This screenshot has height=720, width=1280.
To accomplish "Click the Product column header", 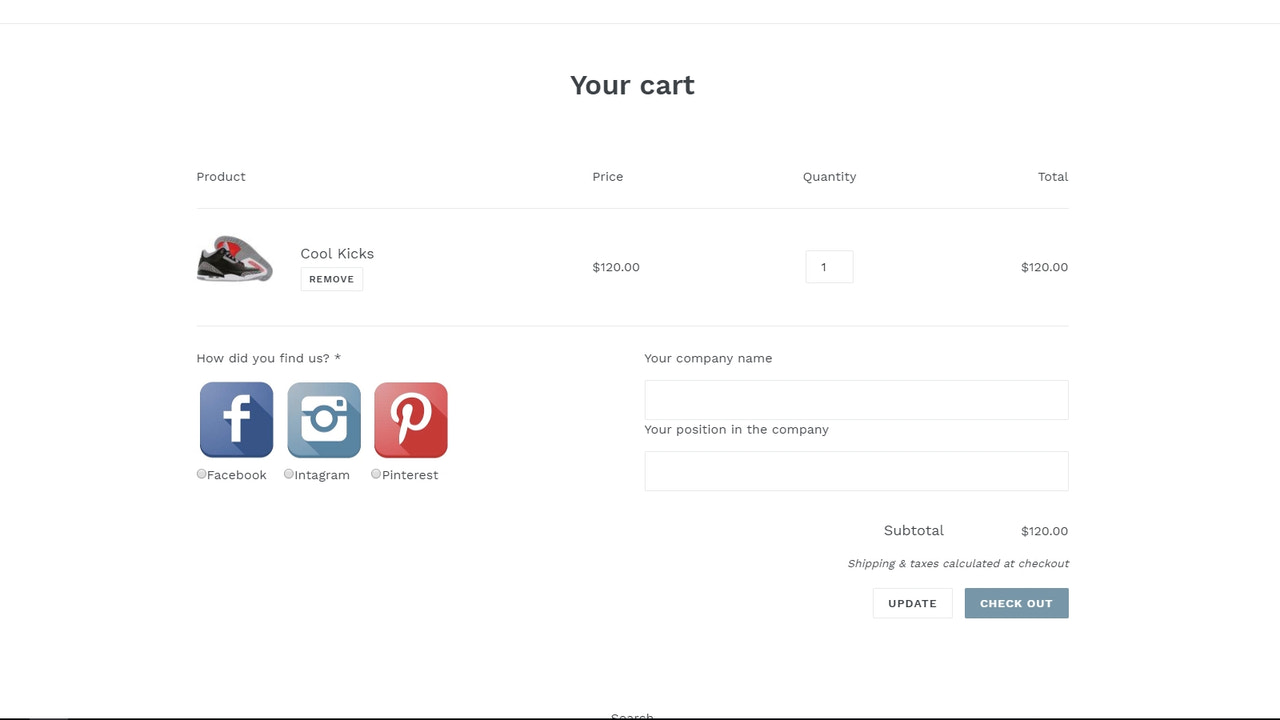I will (221, 176).
